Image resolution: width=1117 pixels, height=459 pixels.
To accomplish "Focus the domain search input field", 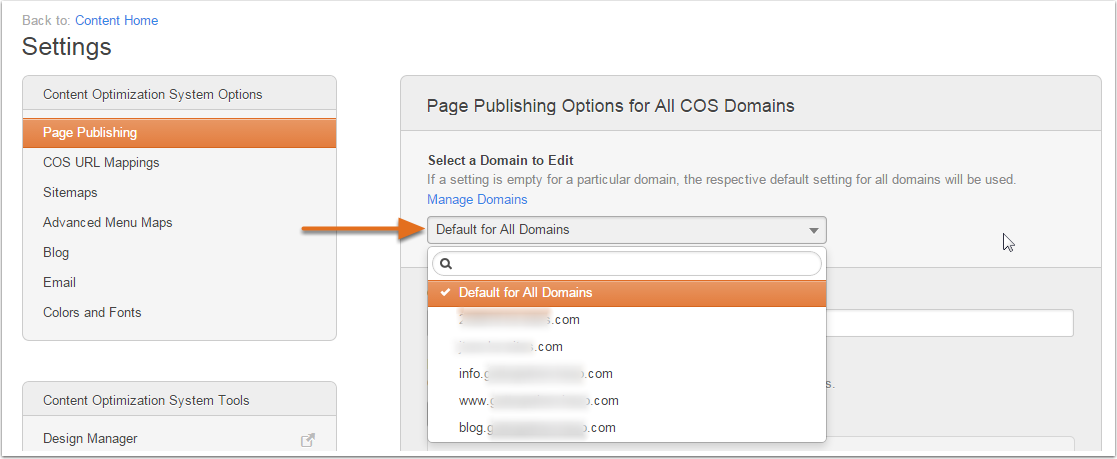I will click(627, 264).
